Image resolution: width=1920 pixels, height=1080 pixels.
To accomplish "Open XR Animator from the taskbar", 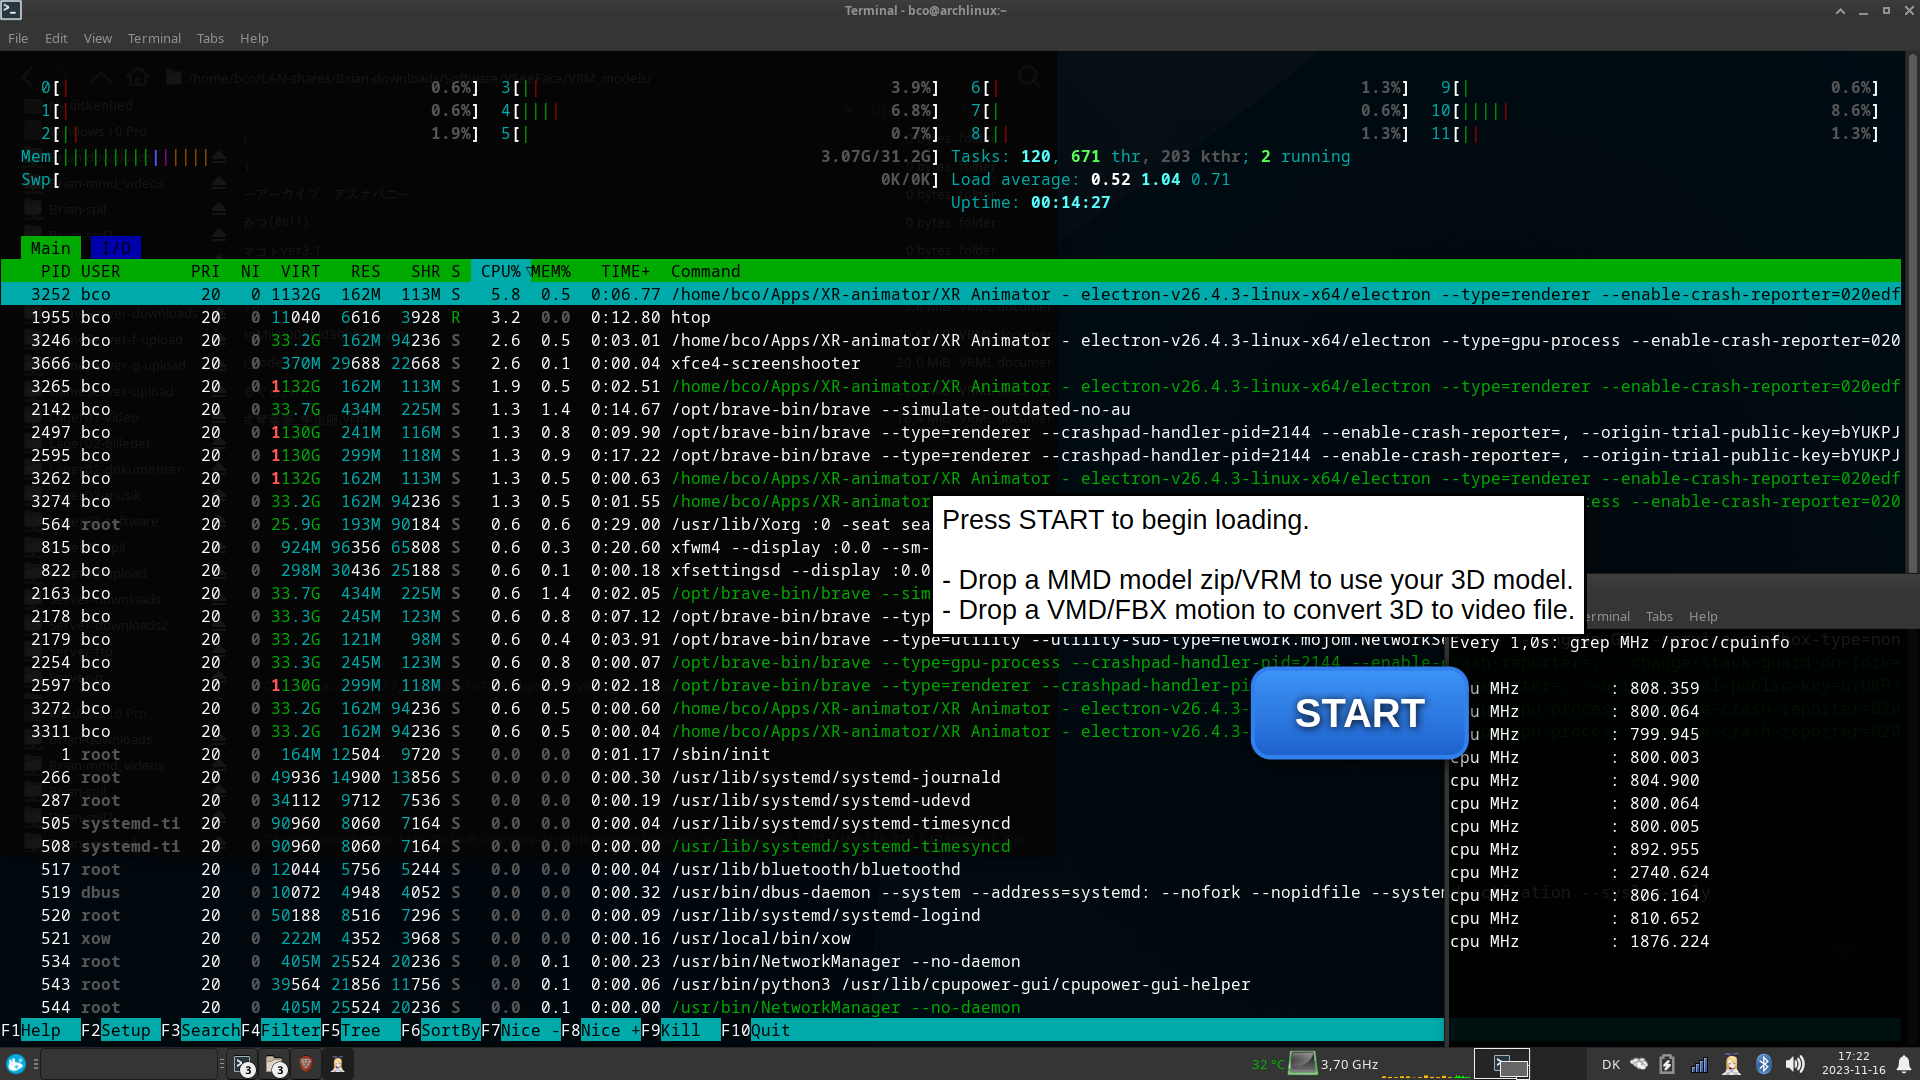I will click(337, 1064).
